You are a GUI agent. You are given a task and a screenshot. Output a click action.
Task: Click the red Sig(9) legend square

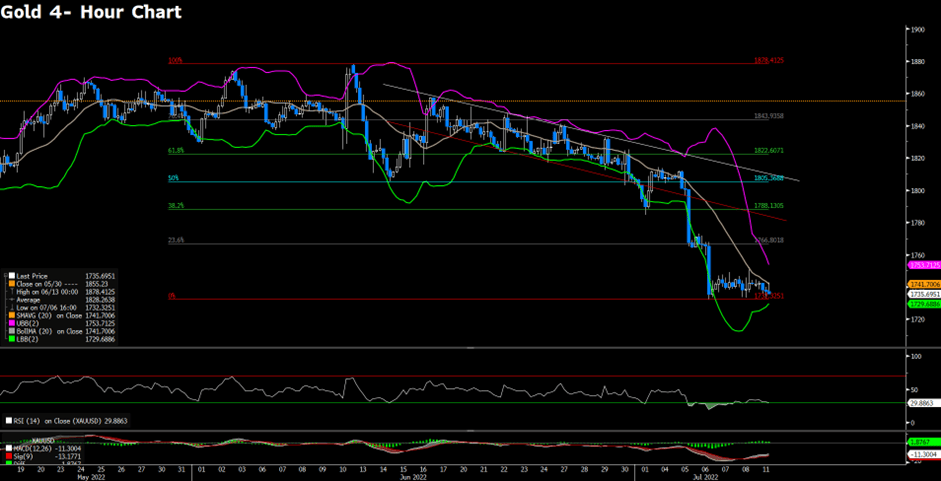(8, 457)
